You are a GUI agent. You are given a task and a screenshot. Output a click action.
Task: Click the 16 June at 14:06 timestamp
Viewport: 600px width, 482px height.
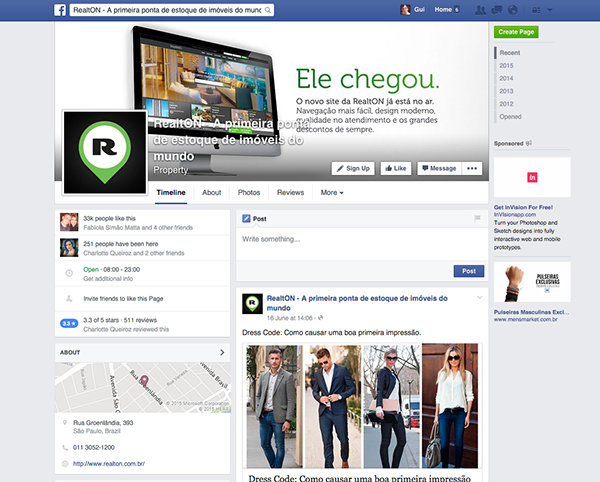[x=290, y=318]
